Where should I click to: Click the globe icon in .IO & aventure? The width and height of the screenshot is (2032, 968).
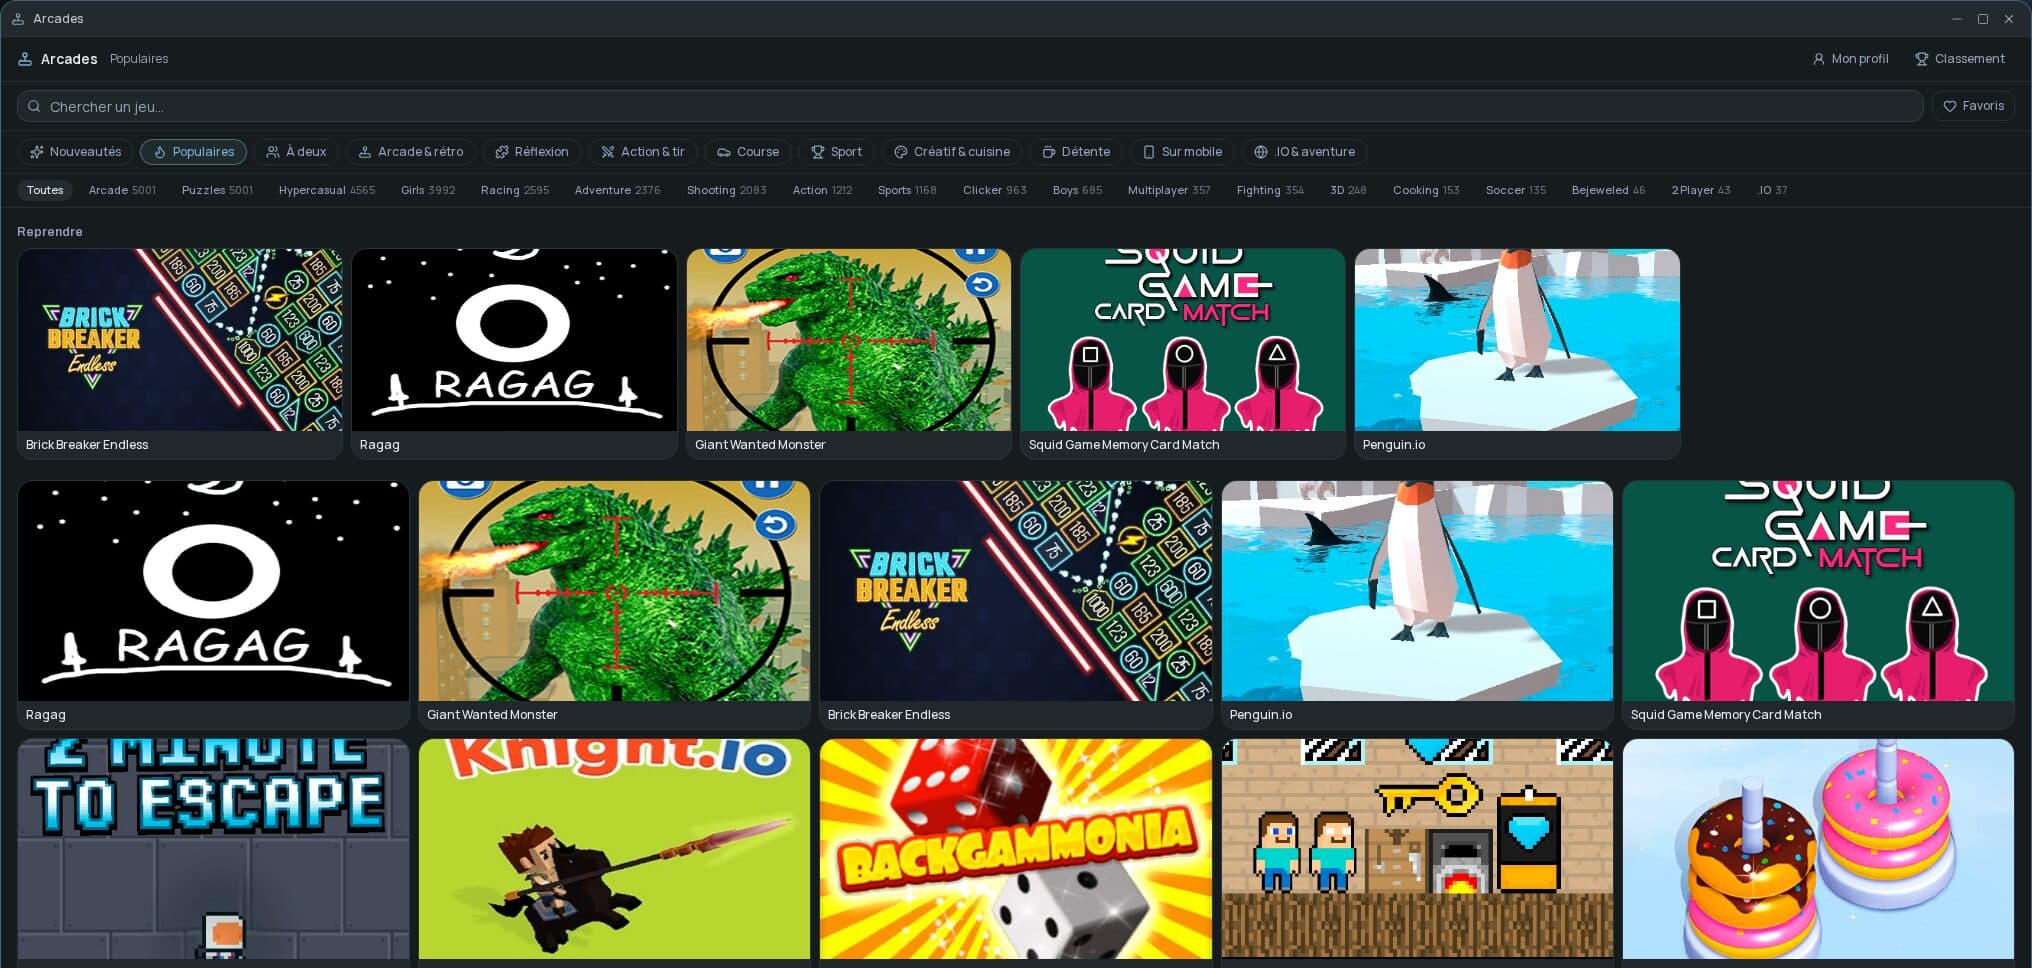coord(1261,152)
